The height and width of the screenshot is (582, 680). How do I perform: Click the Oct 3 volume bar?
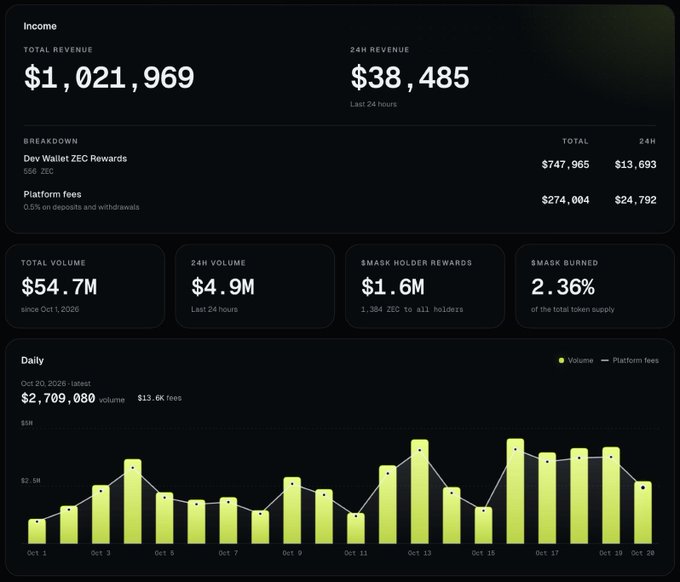tap(101, 514)
